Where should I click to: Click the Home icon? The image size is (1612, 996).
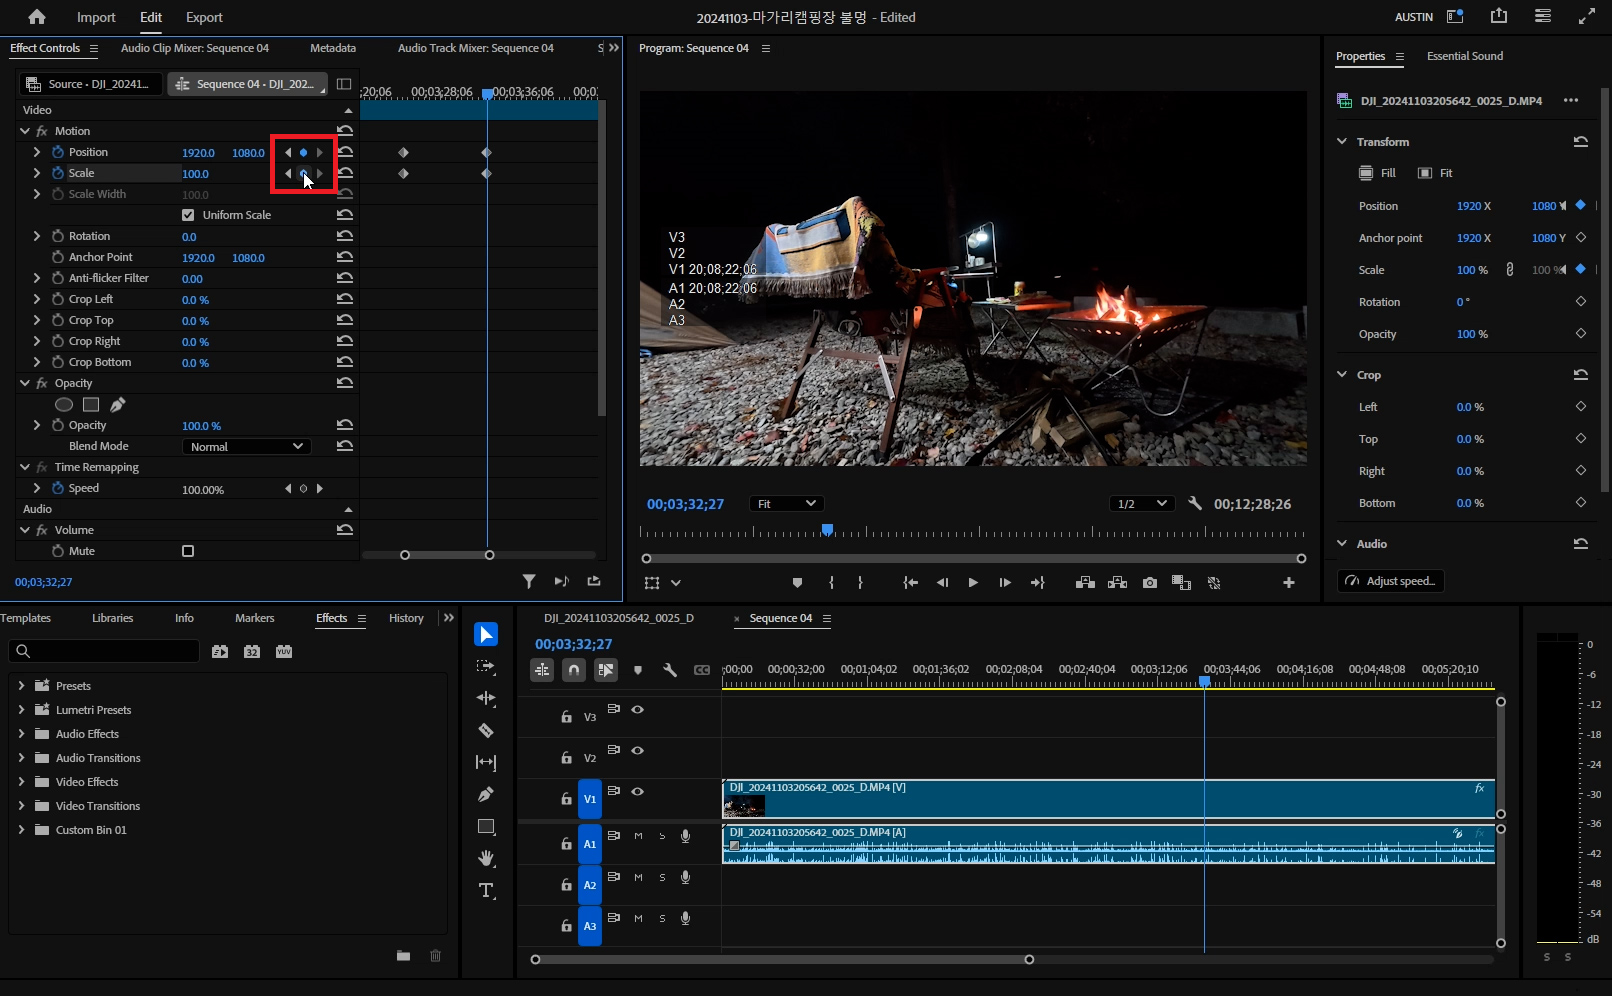pos(37,17)
